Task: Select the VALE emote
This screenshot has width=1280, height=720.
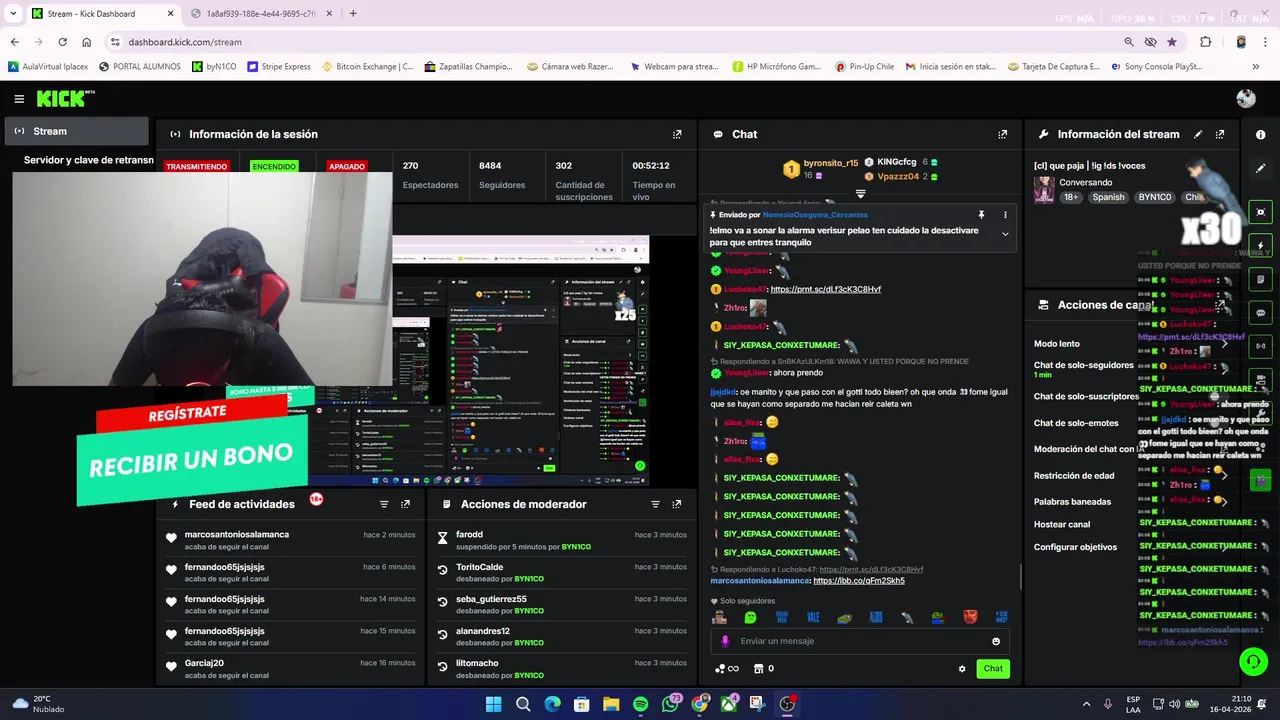Action: 813,617
